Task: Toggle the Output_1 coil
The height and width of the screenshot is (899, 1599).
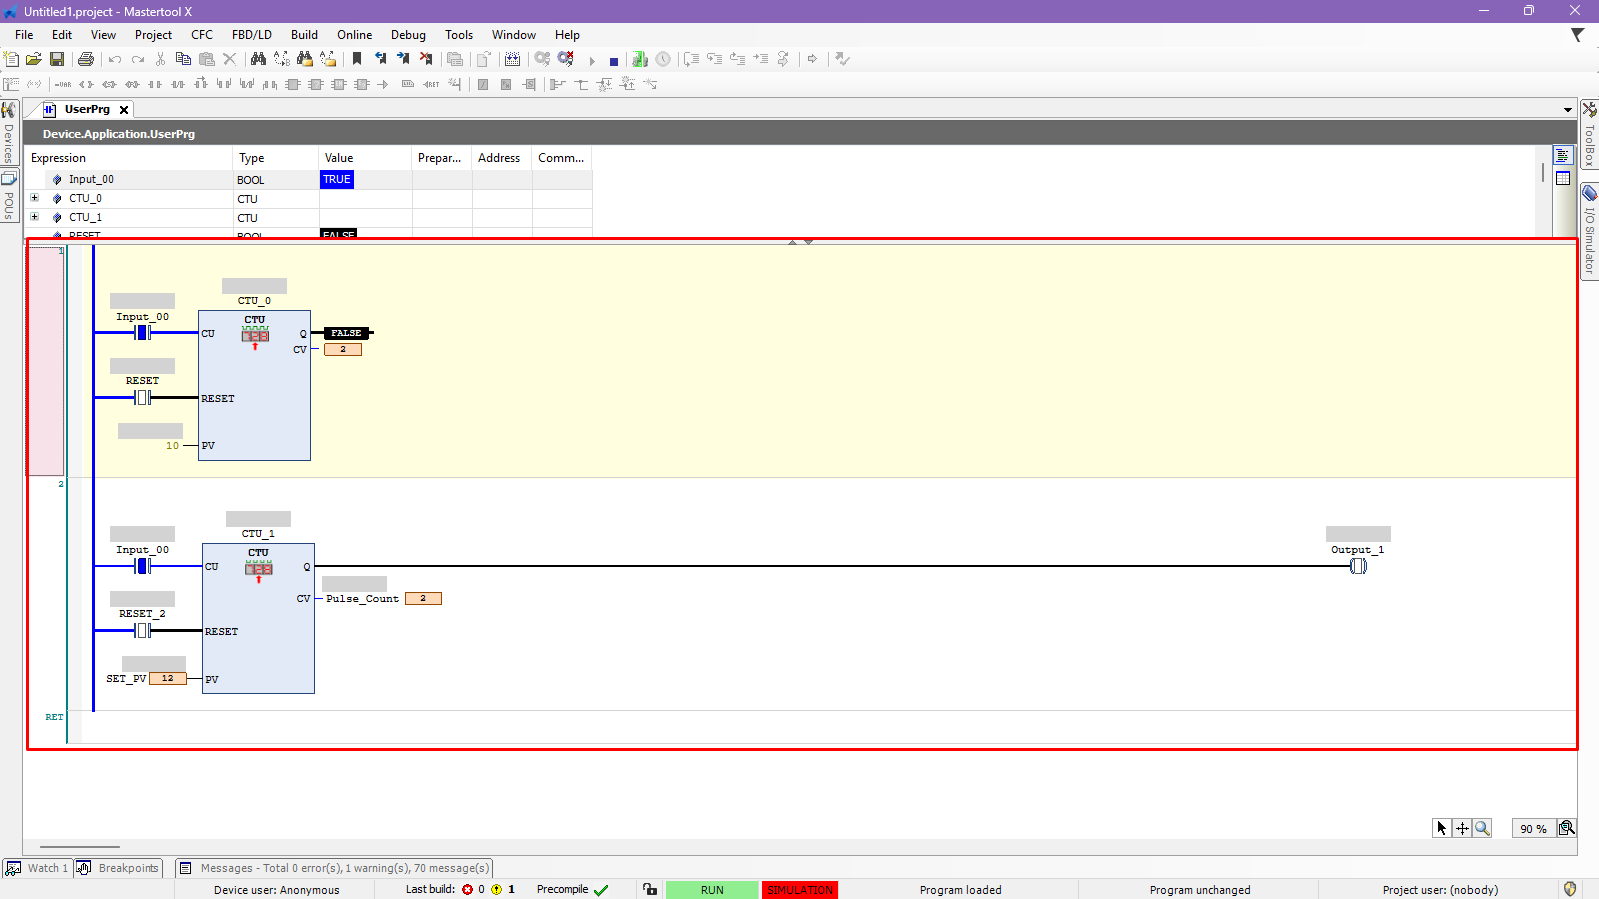Action: [x=1358, y=566]
